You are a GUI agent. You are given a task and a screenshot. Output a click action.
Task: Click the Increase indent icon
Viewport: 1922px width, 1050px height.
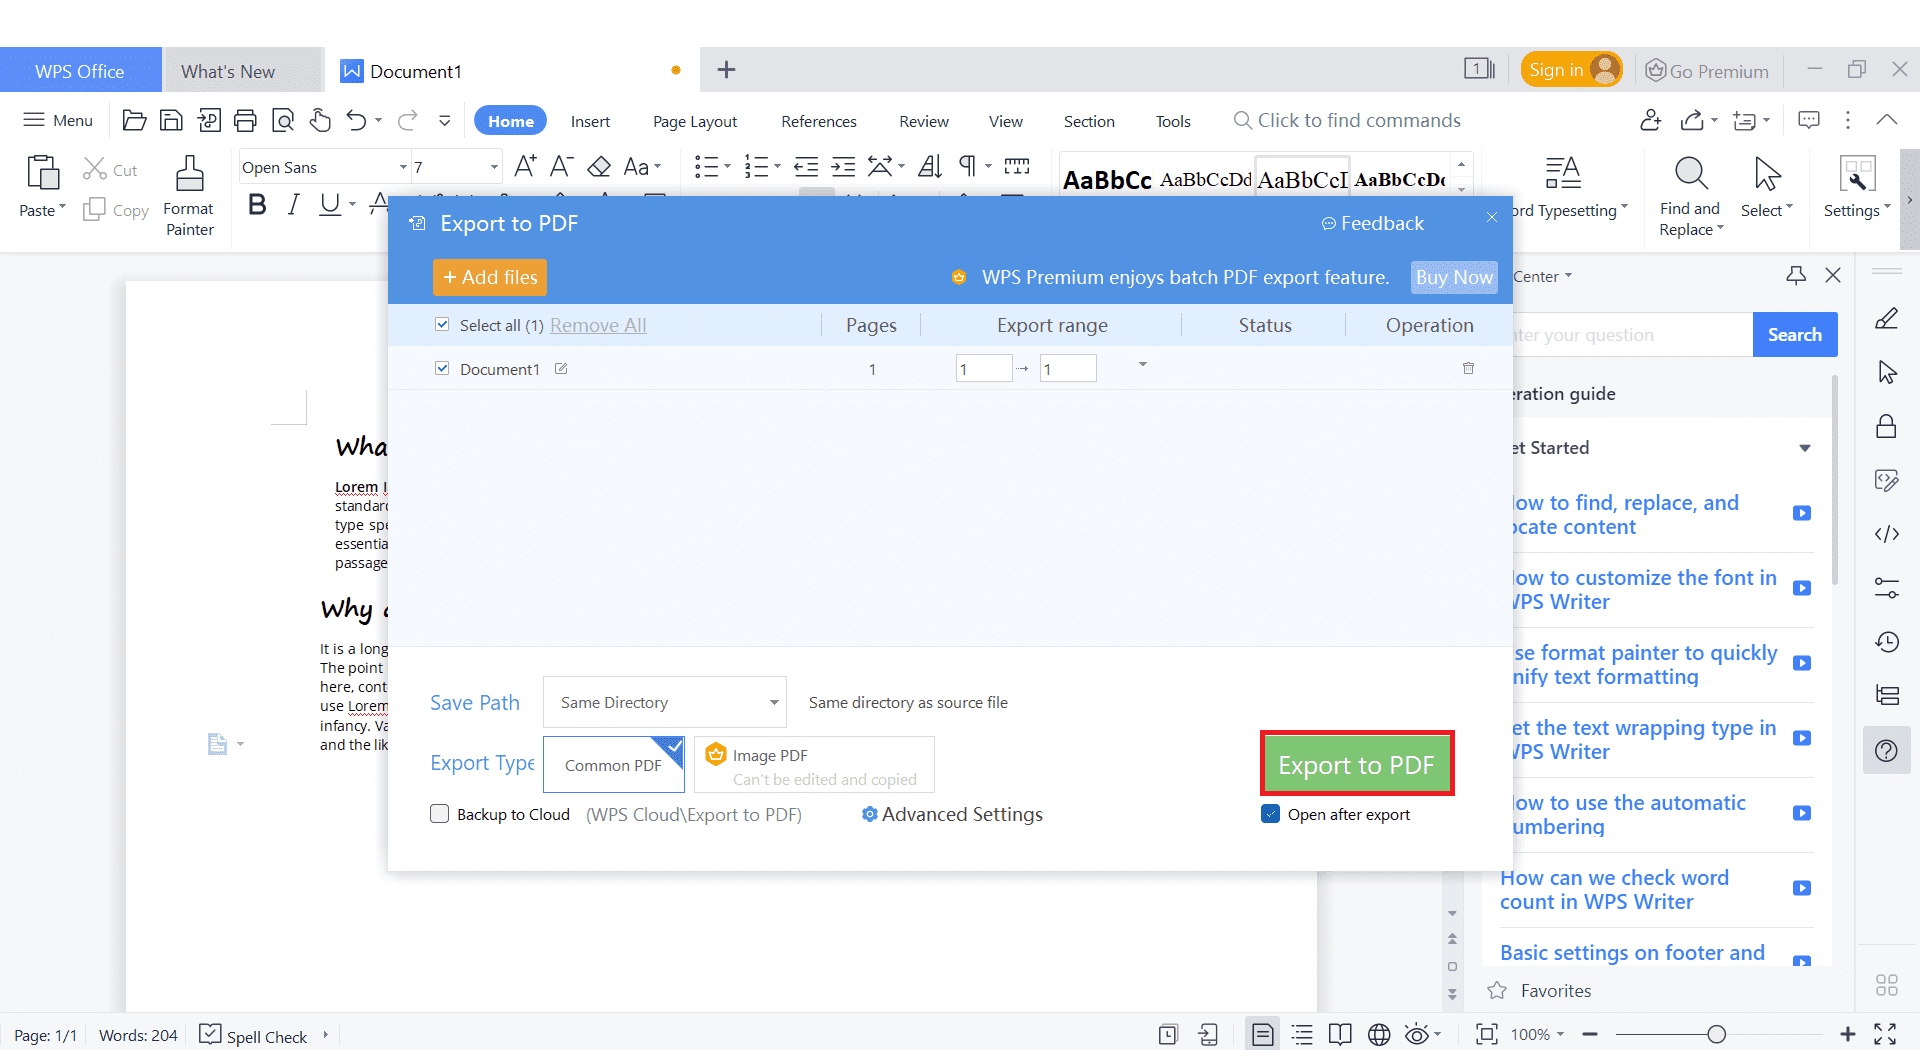844,166
